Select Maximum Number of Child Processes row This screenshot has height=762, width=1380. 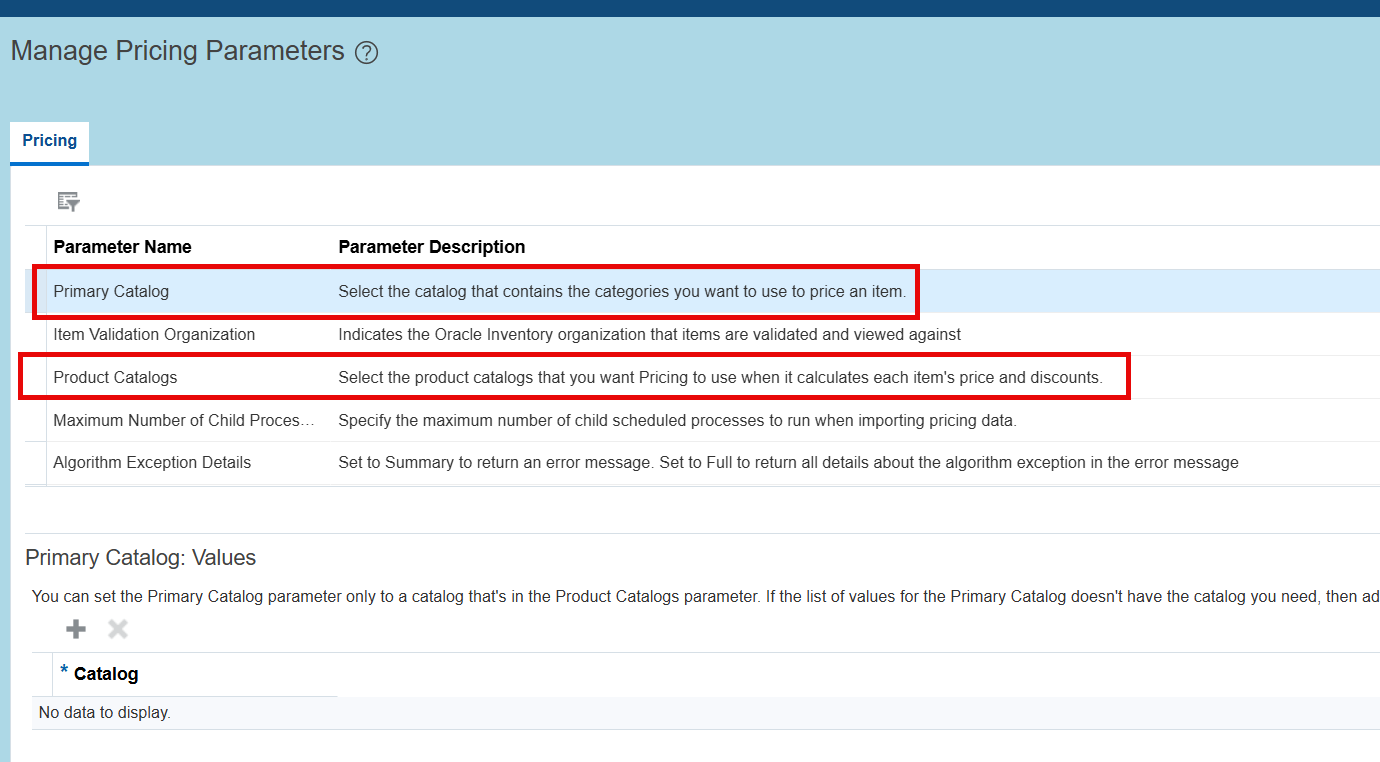pos(702,420)
